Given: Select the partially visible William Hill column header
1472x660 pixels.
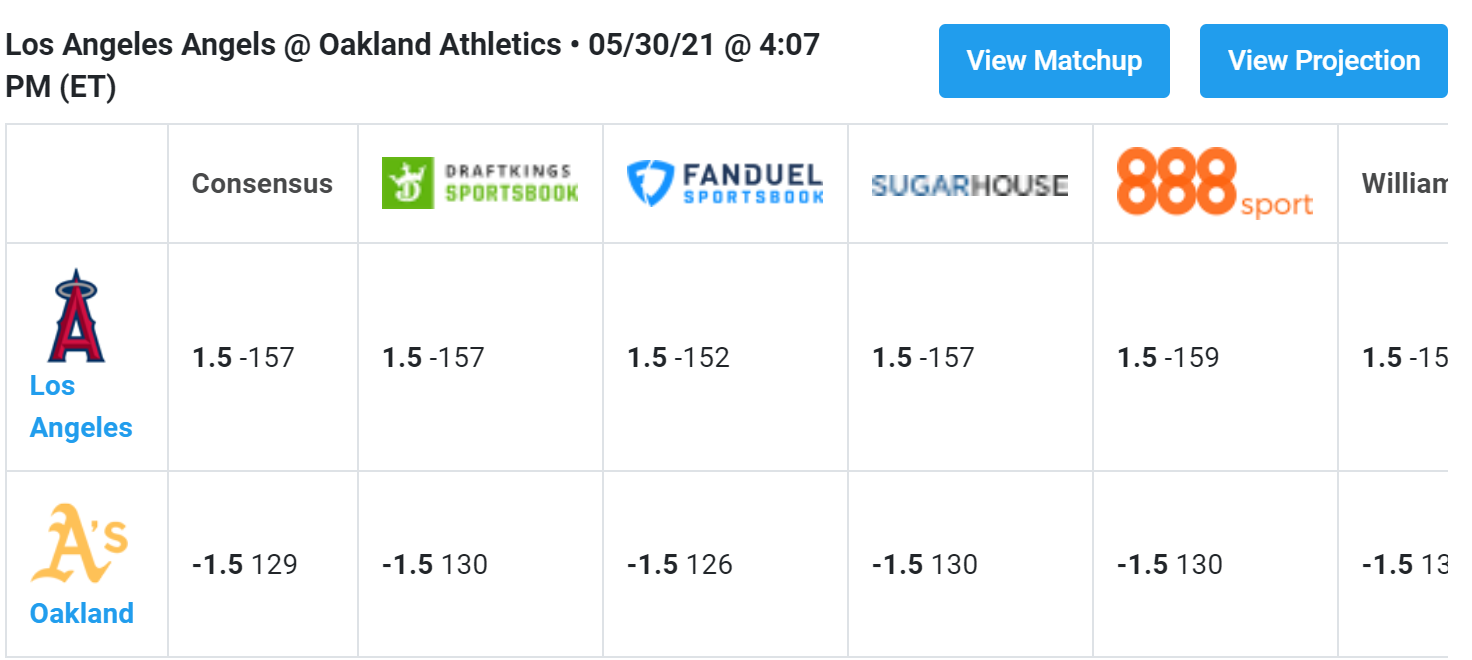Looking at the screenshot, I should [x=1405, y=184].
